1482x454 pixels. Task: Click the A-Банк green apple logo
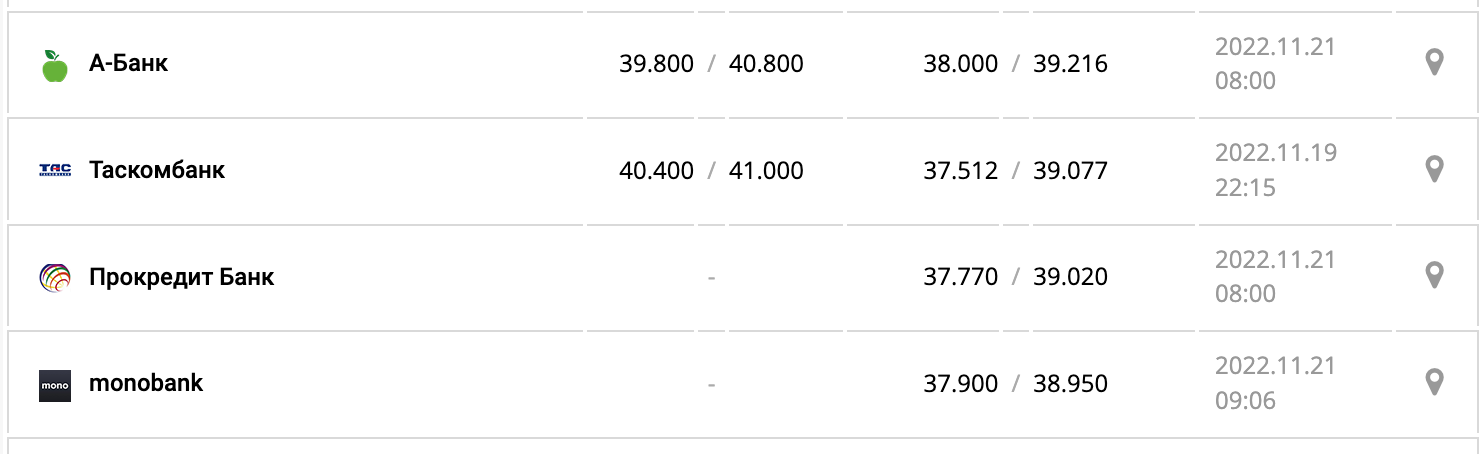coord(55,65)
